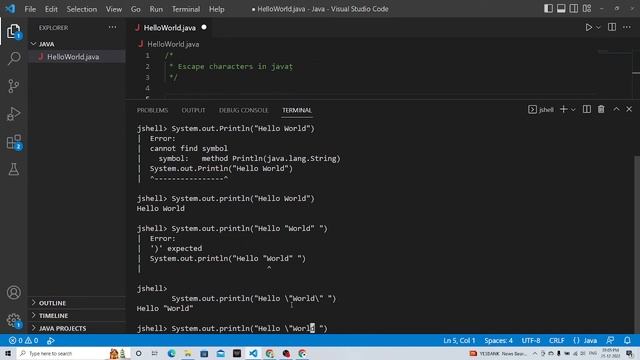The image size is (640, 360).
Task: Open the File menu
Action: point(30,9)
